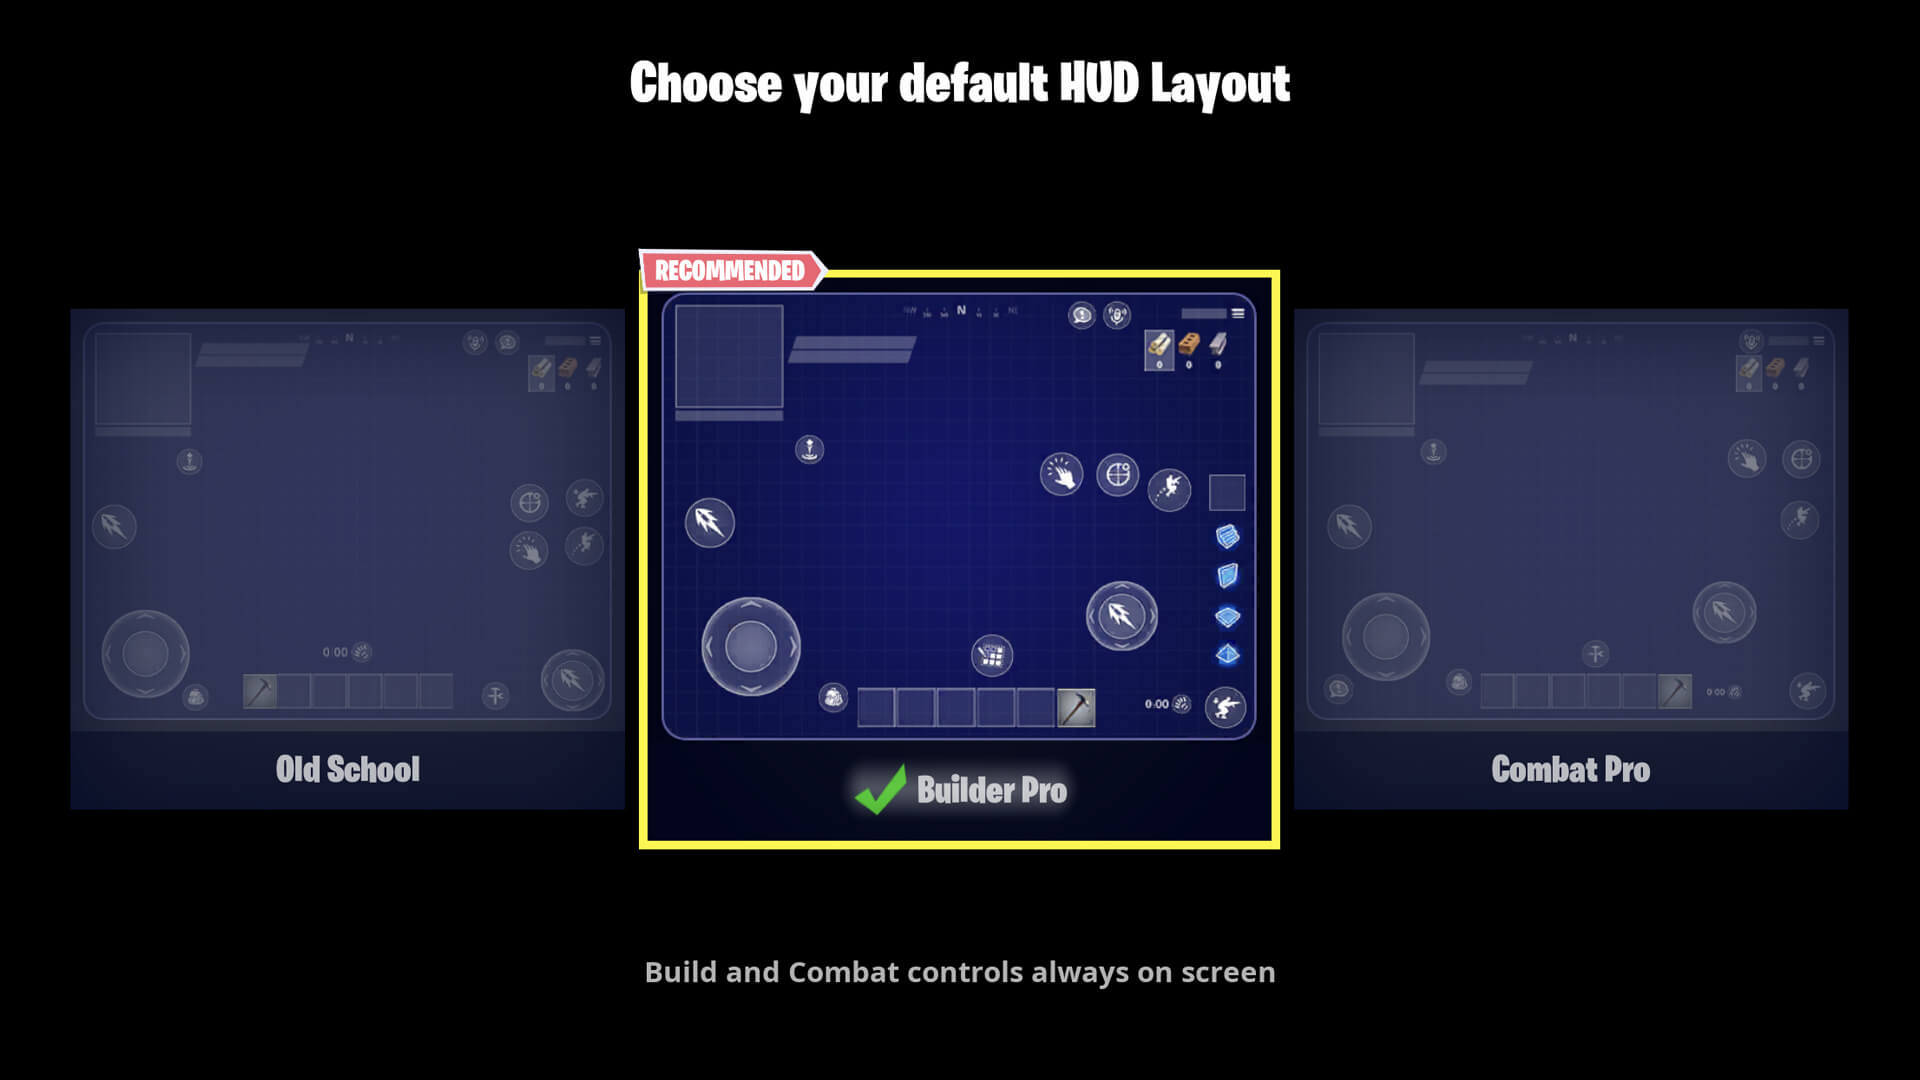Click the crouch toggle icon
This screenshot has width=1920, height=1080.
point(1222,703)
